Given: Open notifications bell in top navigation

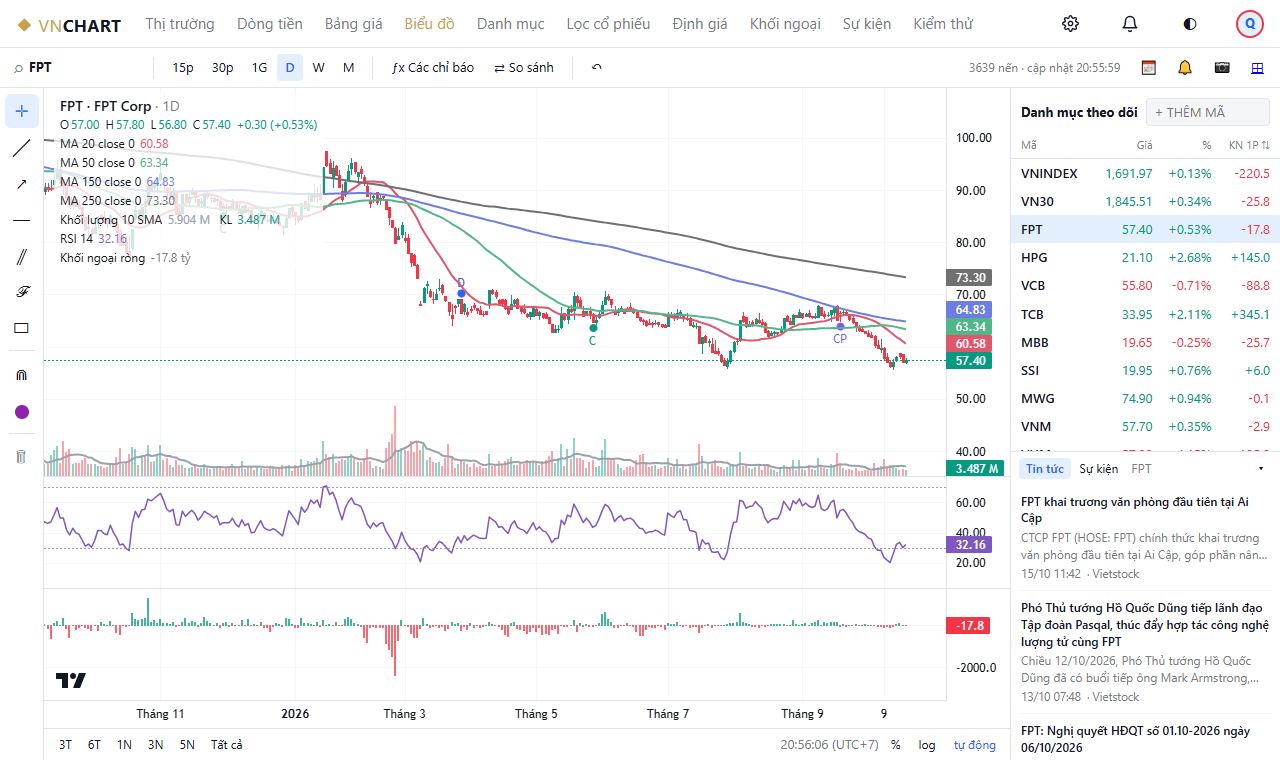Looking at the screenshot, I should [1130, 24].
